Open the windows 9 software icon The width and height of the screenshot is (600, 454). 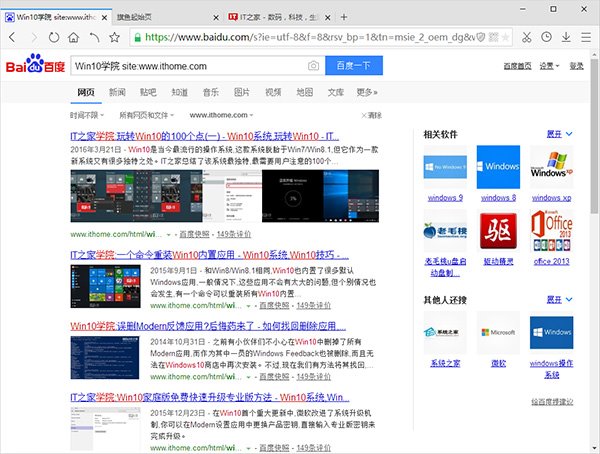(445, 167)
